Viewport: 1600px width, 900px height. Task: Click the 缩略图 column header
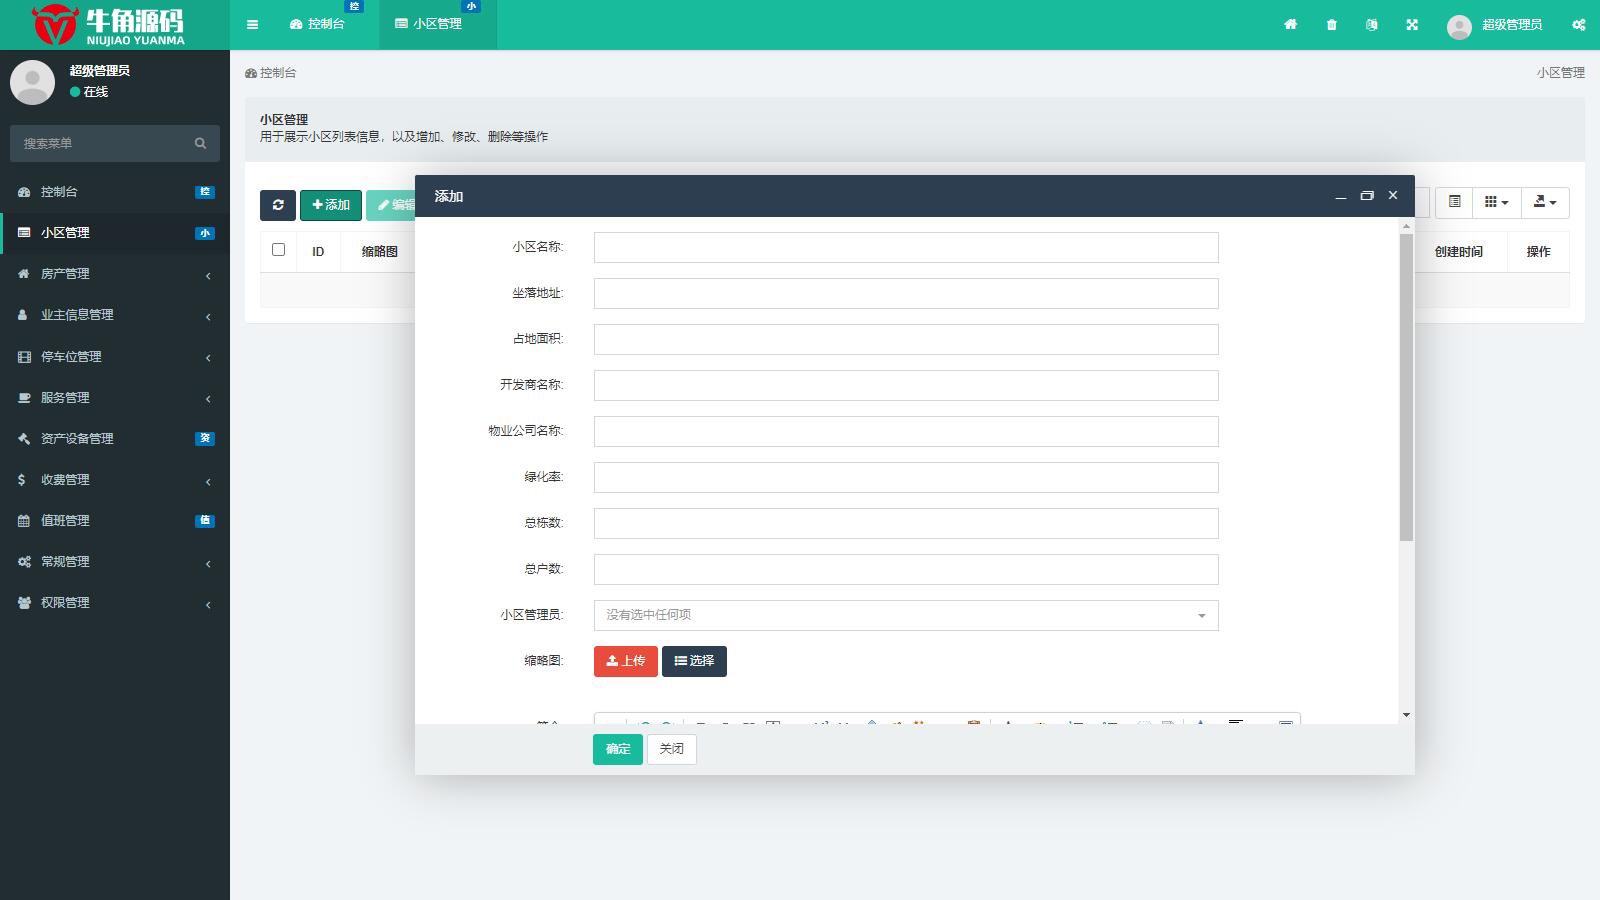coord(380,252)
